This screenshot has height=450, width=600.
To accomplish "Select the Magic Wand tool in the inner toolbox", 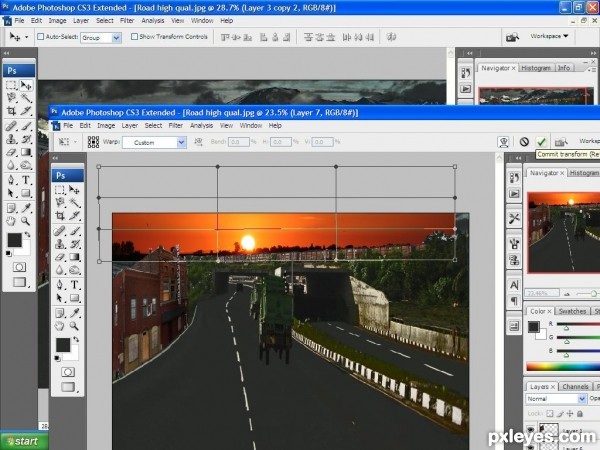I will click(74, 202).
